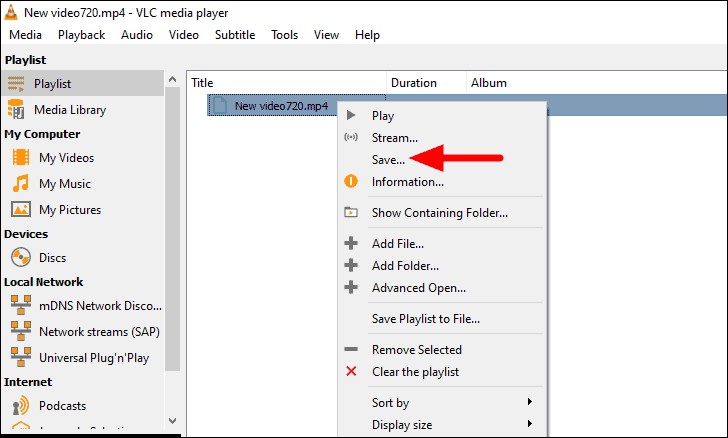
Task: Expand the Display size submenu arrow
Action: point(529,424)
